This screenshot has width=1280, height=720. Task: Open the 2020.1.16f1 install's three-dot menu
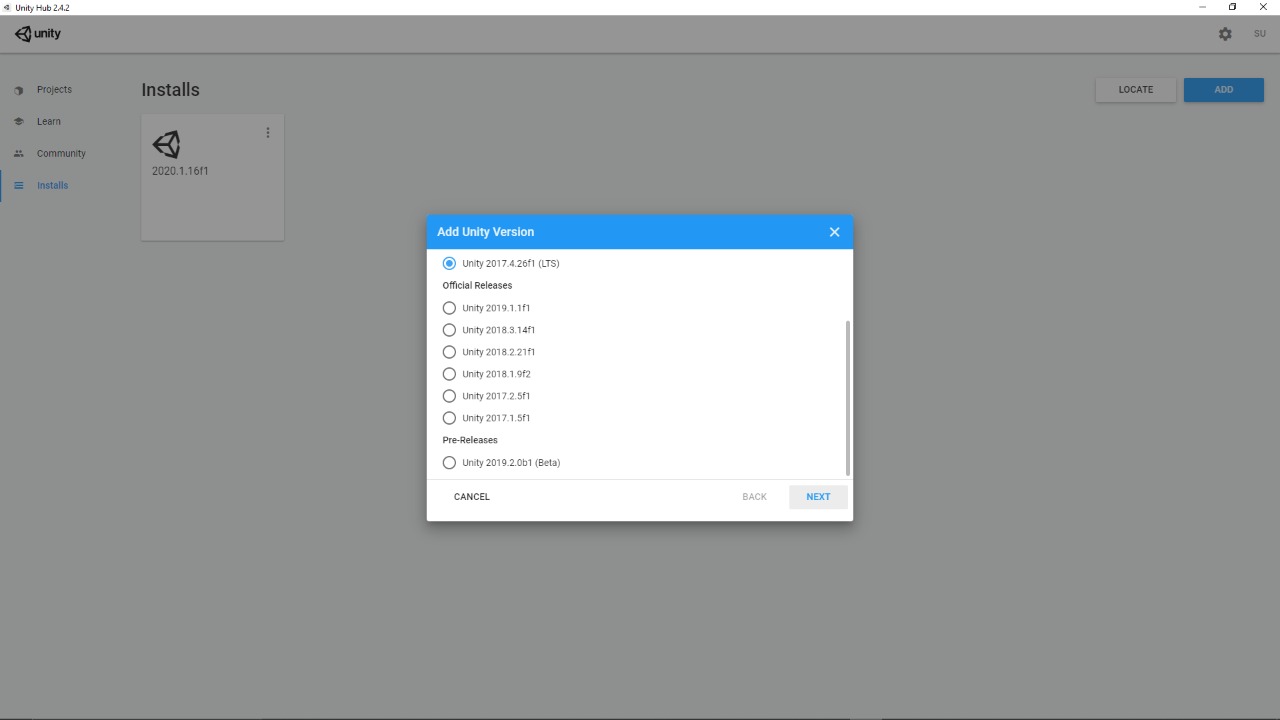click(x=267, y=132)
